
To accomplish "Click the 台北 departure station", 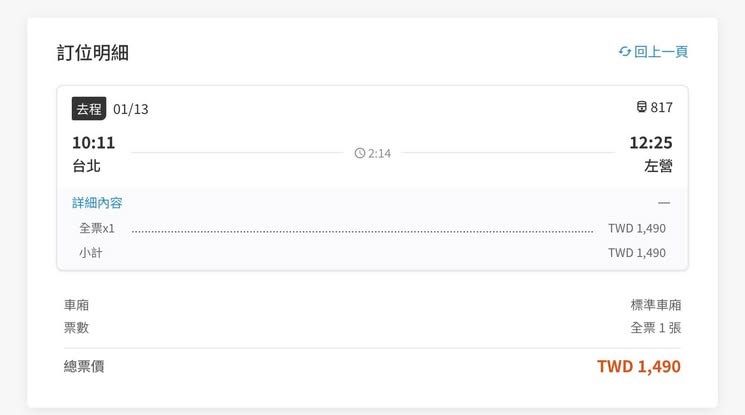I will coord(86,166).
